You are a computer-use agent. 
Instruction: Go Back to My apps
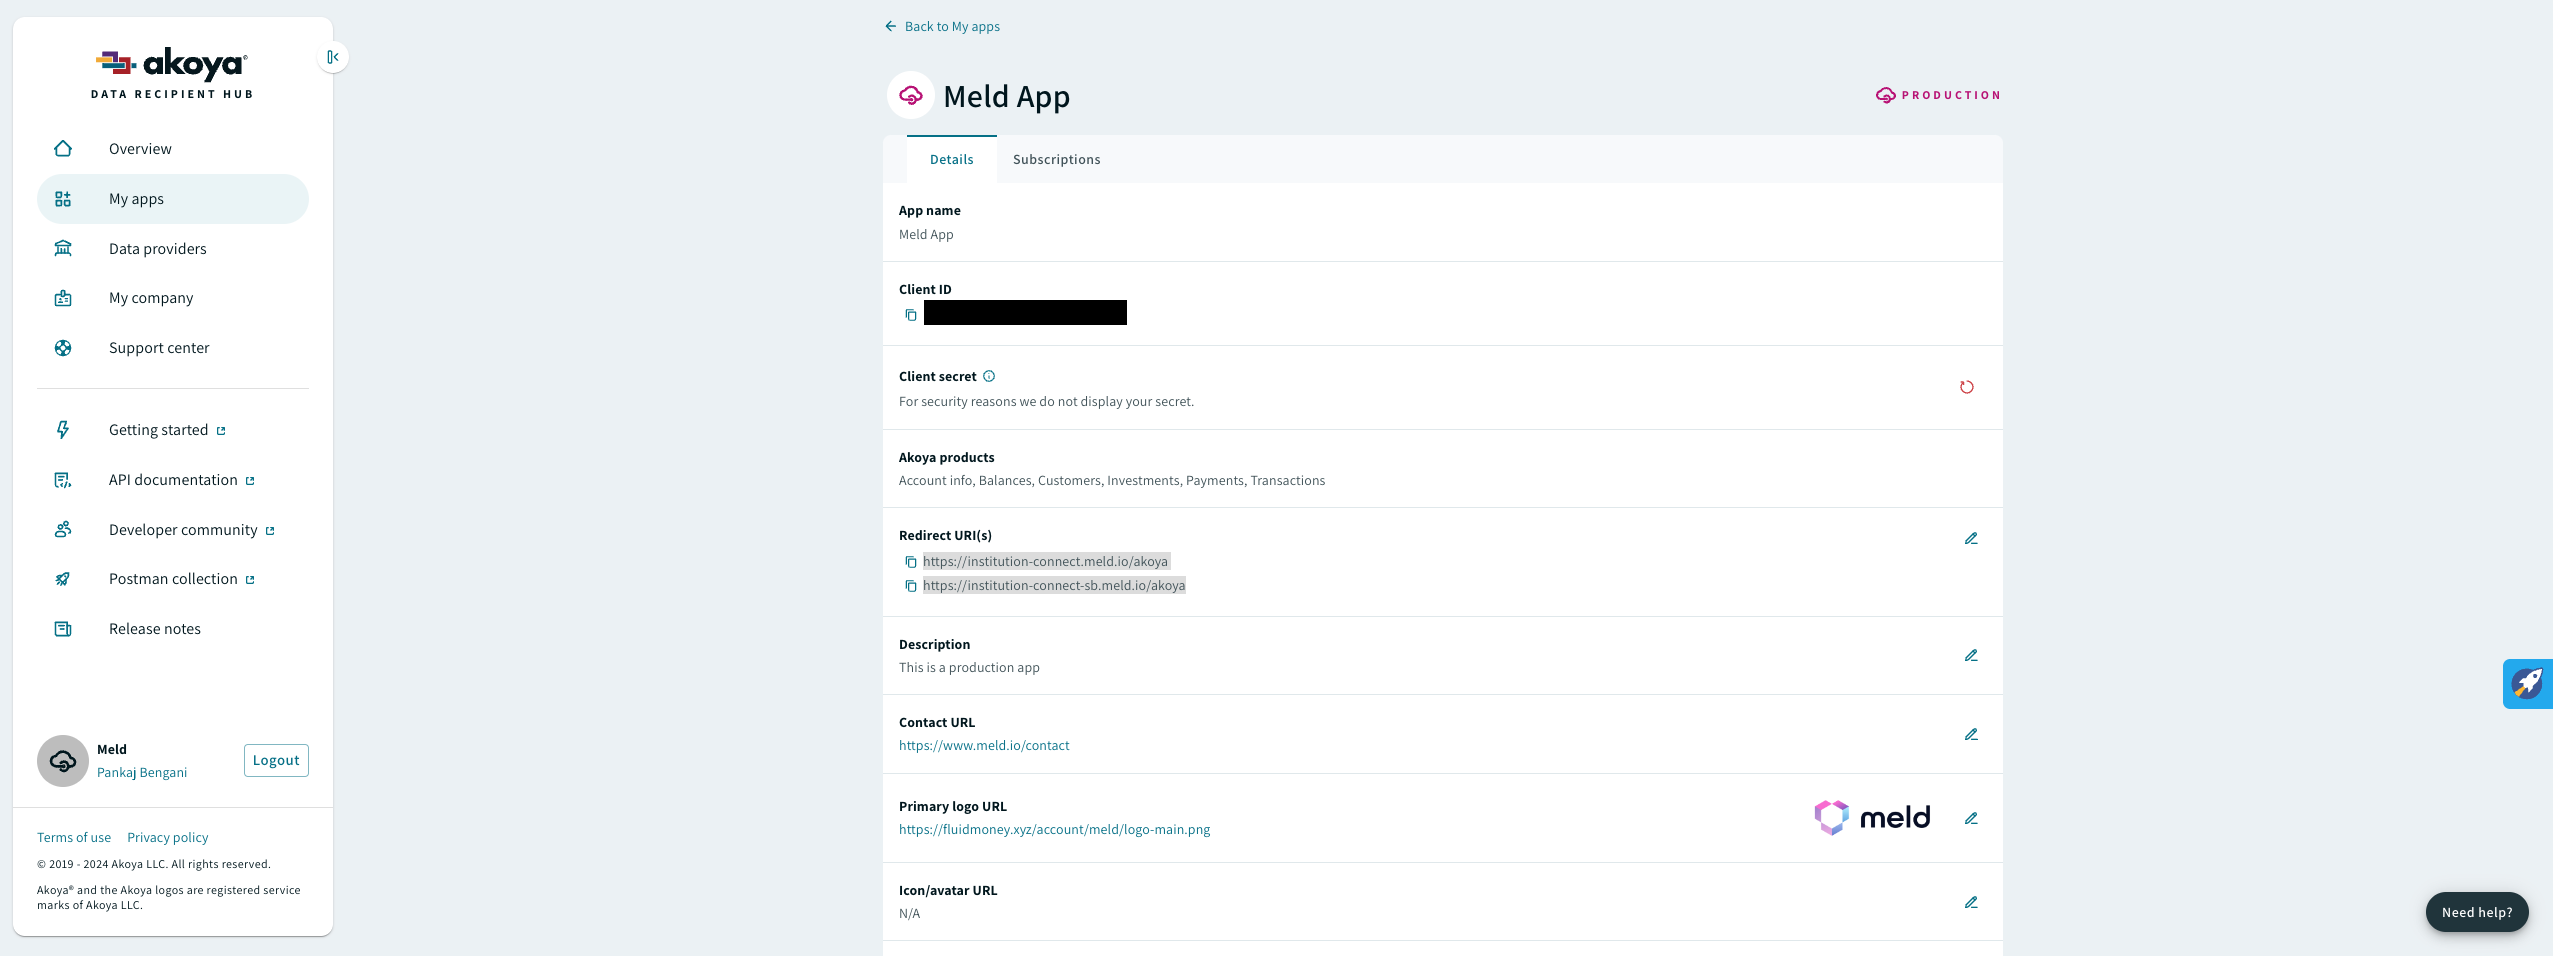tap(942, 26)
